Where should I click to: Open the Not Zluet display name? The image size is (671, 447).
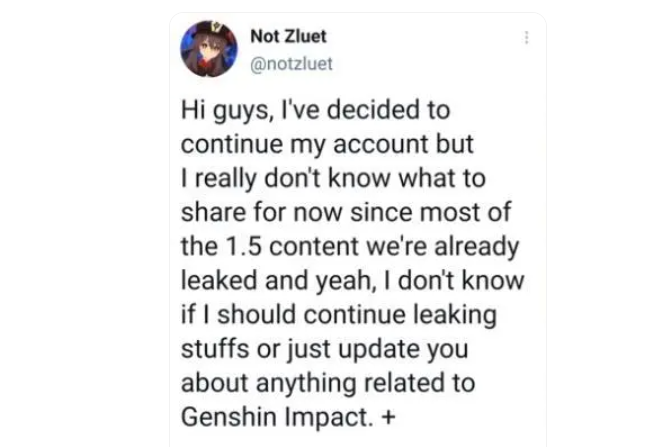(288, 37)
